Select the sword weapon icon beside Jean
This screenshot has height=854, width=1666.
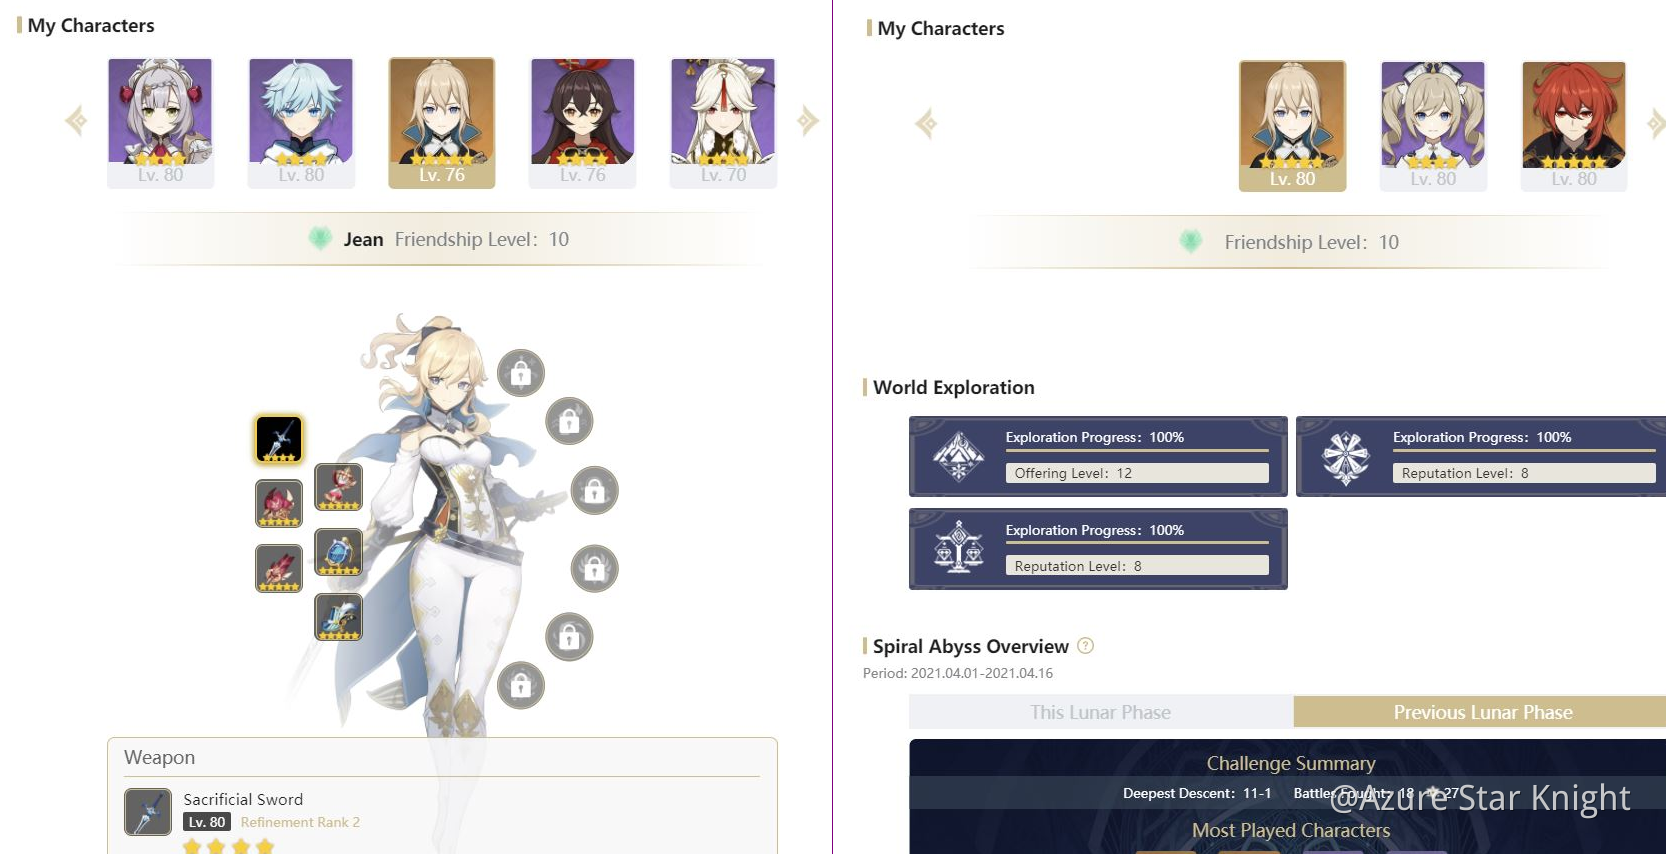[x=279, y=439]
